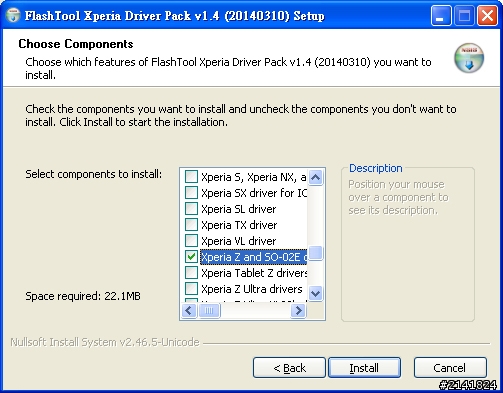Check the Xperia VL driver checkbox

191,241
